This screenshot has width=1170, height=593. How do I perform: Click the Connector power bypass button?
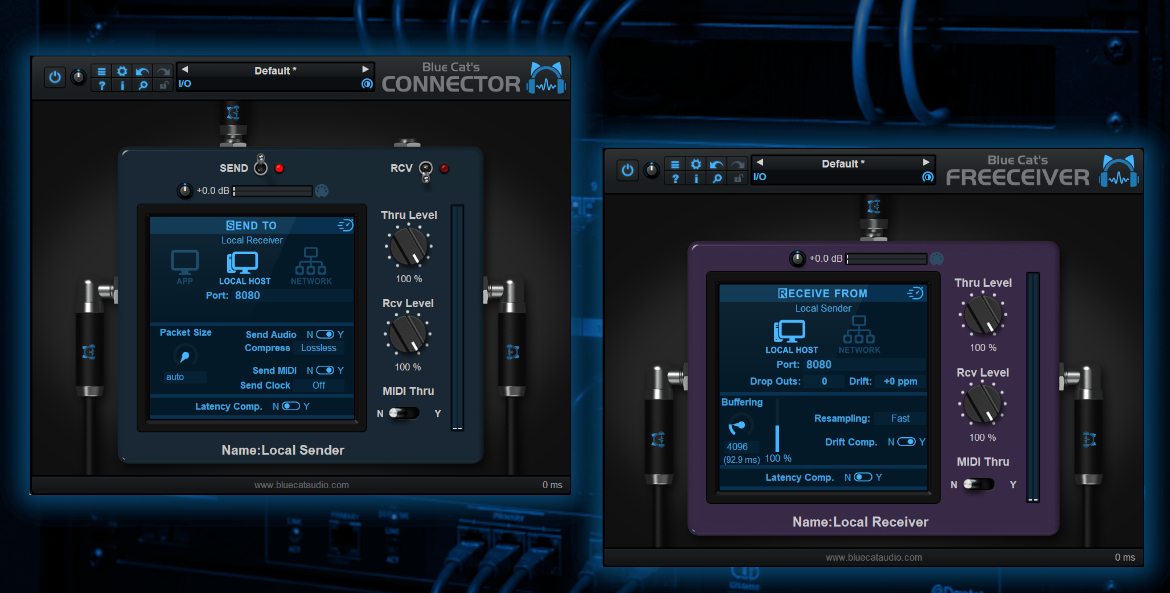coord(54,77)
